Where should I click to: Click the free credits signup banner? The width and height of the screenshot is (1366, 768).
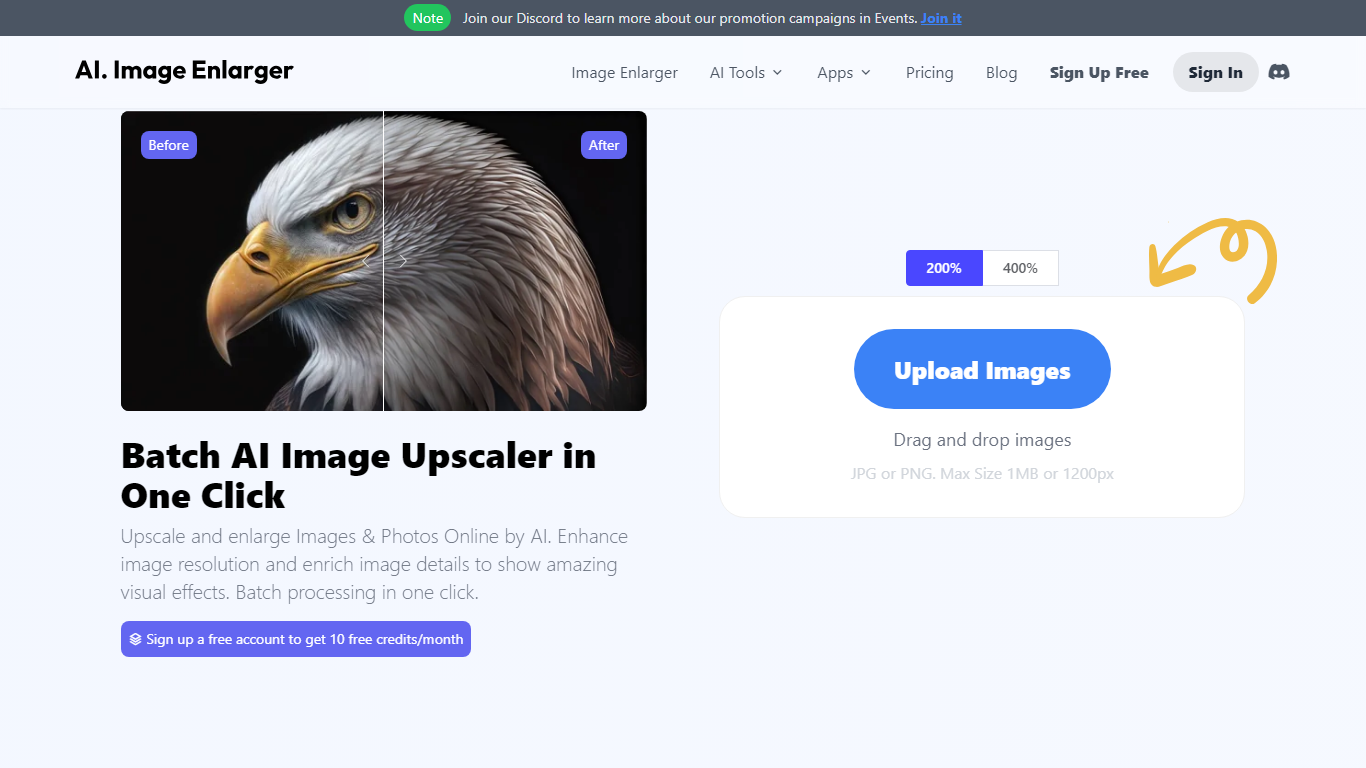[296, 639]
